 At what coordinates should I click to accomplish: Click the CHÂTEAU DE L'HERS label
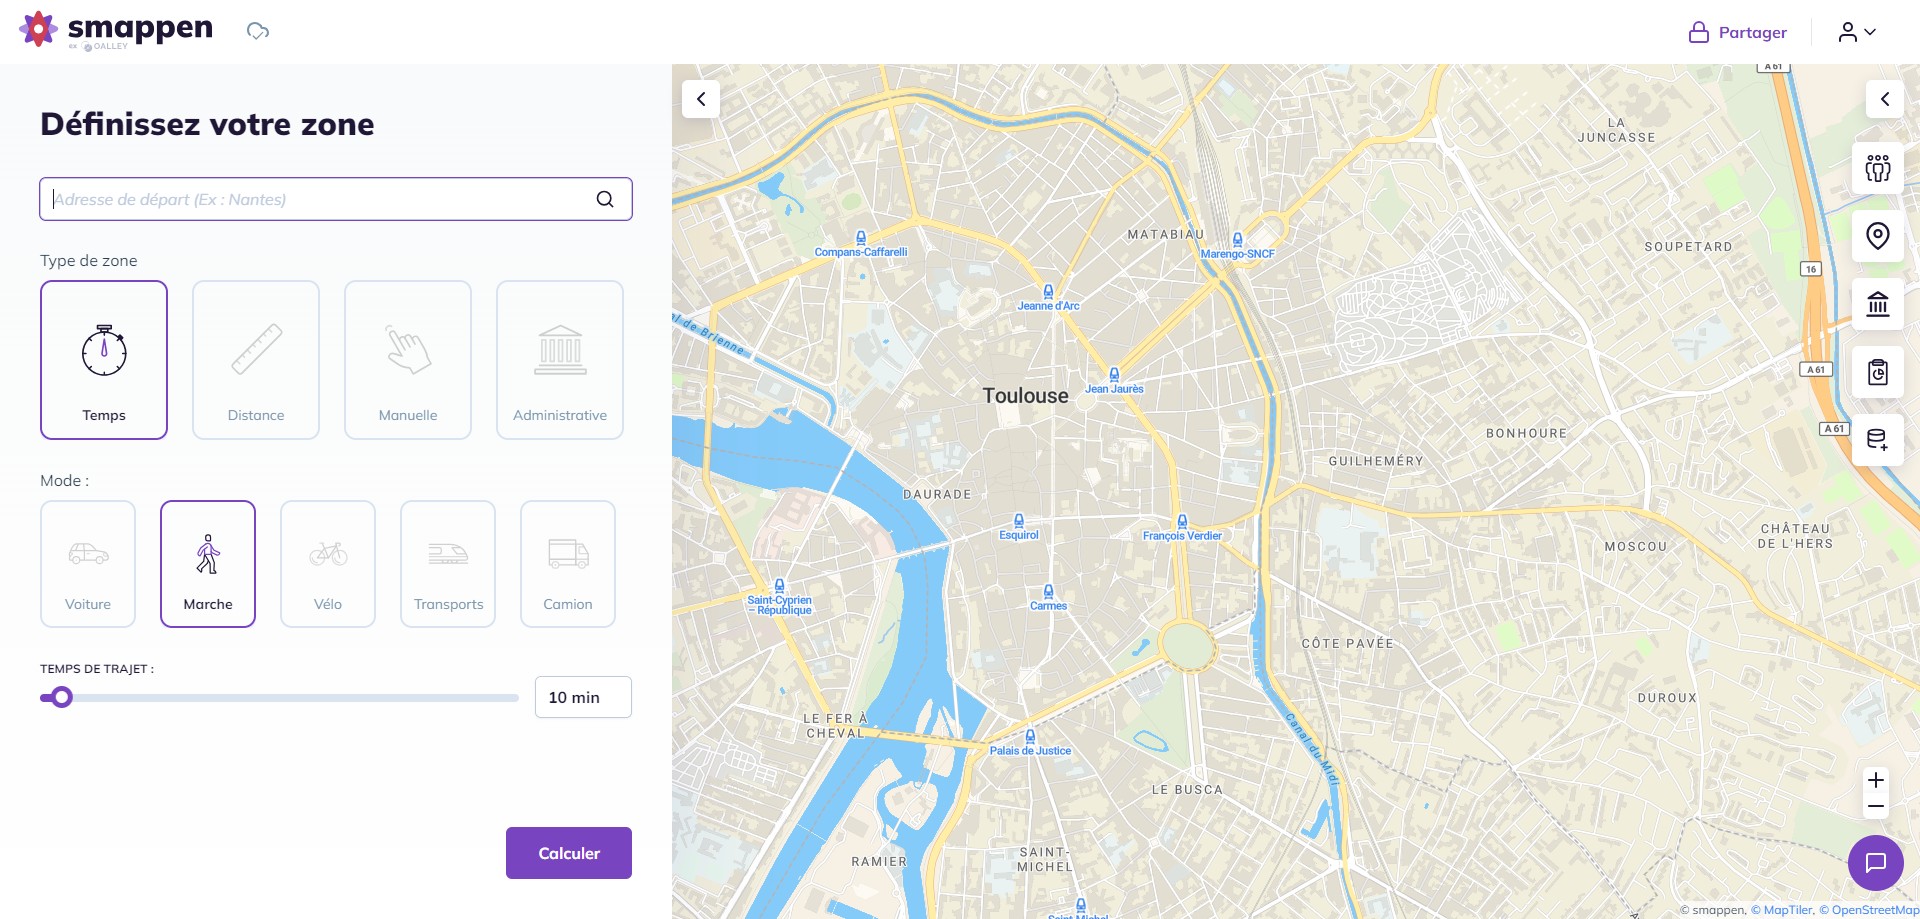pyautogui.click(x=1796, y=536)
